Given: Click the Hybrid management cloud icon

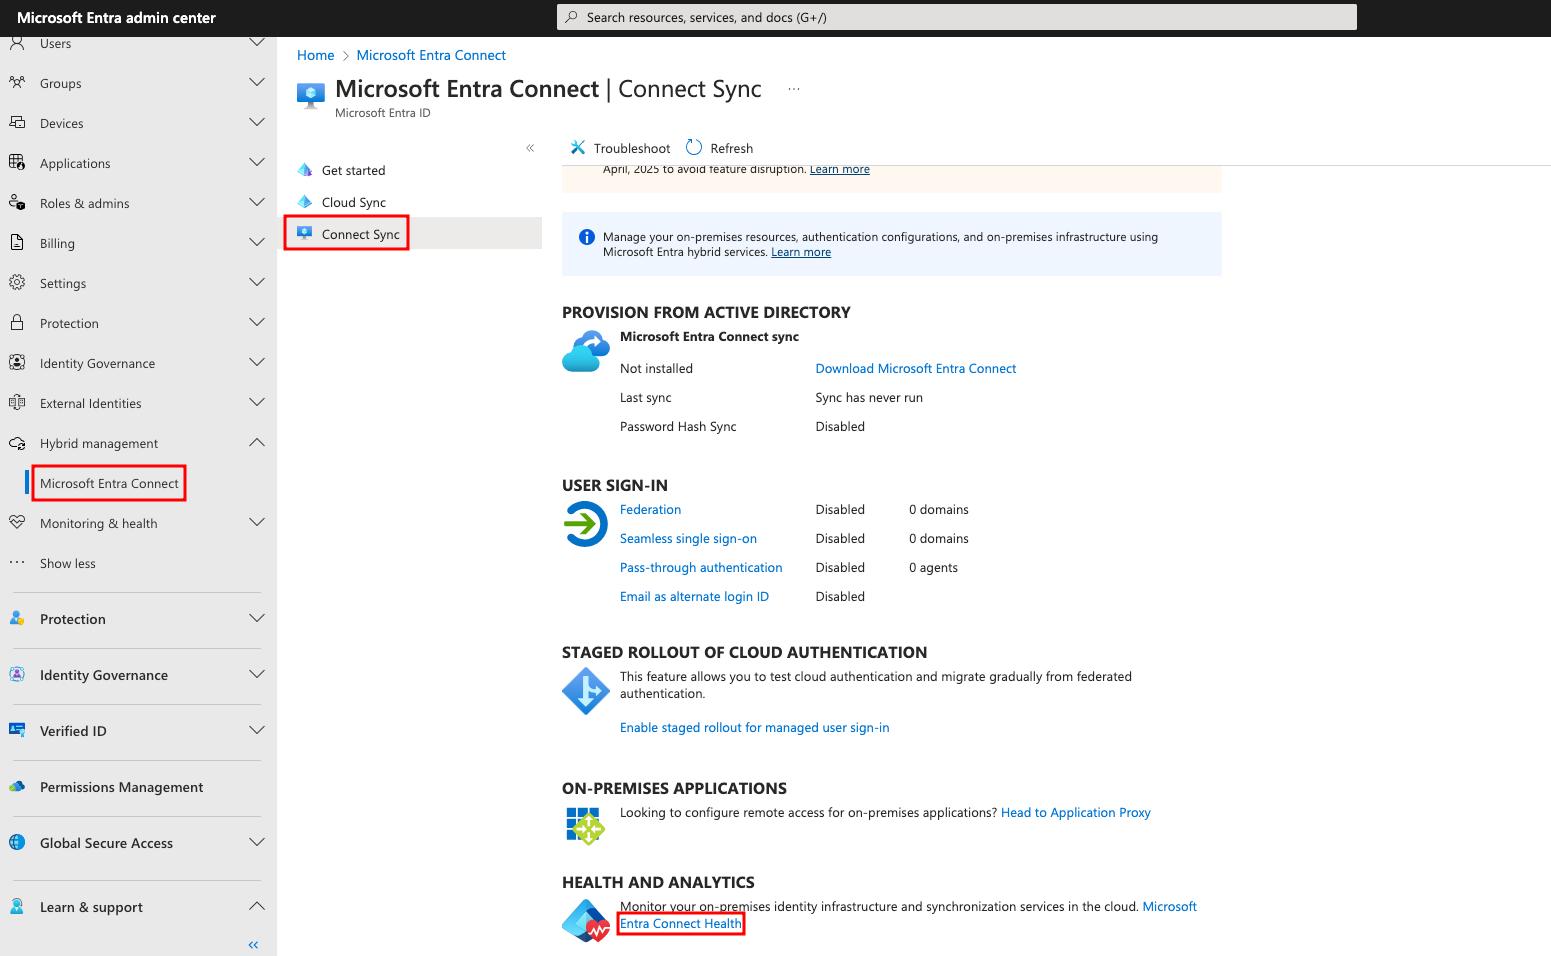Looking at the screenshot, I should click(x=17, y=443).
